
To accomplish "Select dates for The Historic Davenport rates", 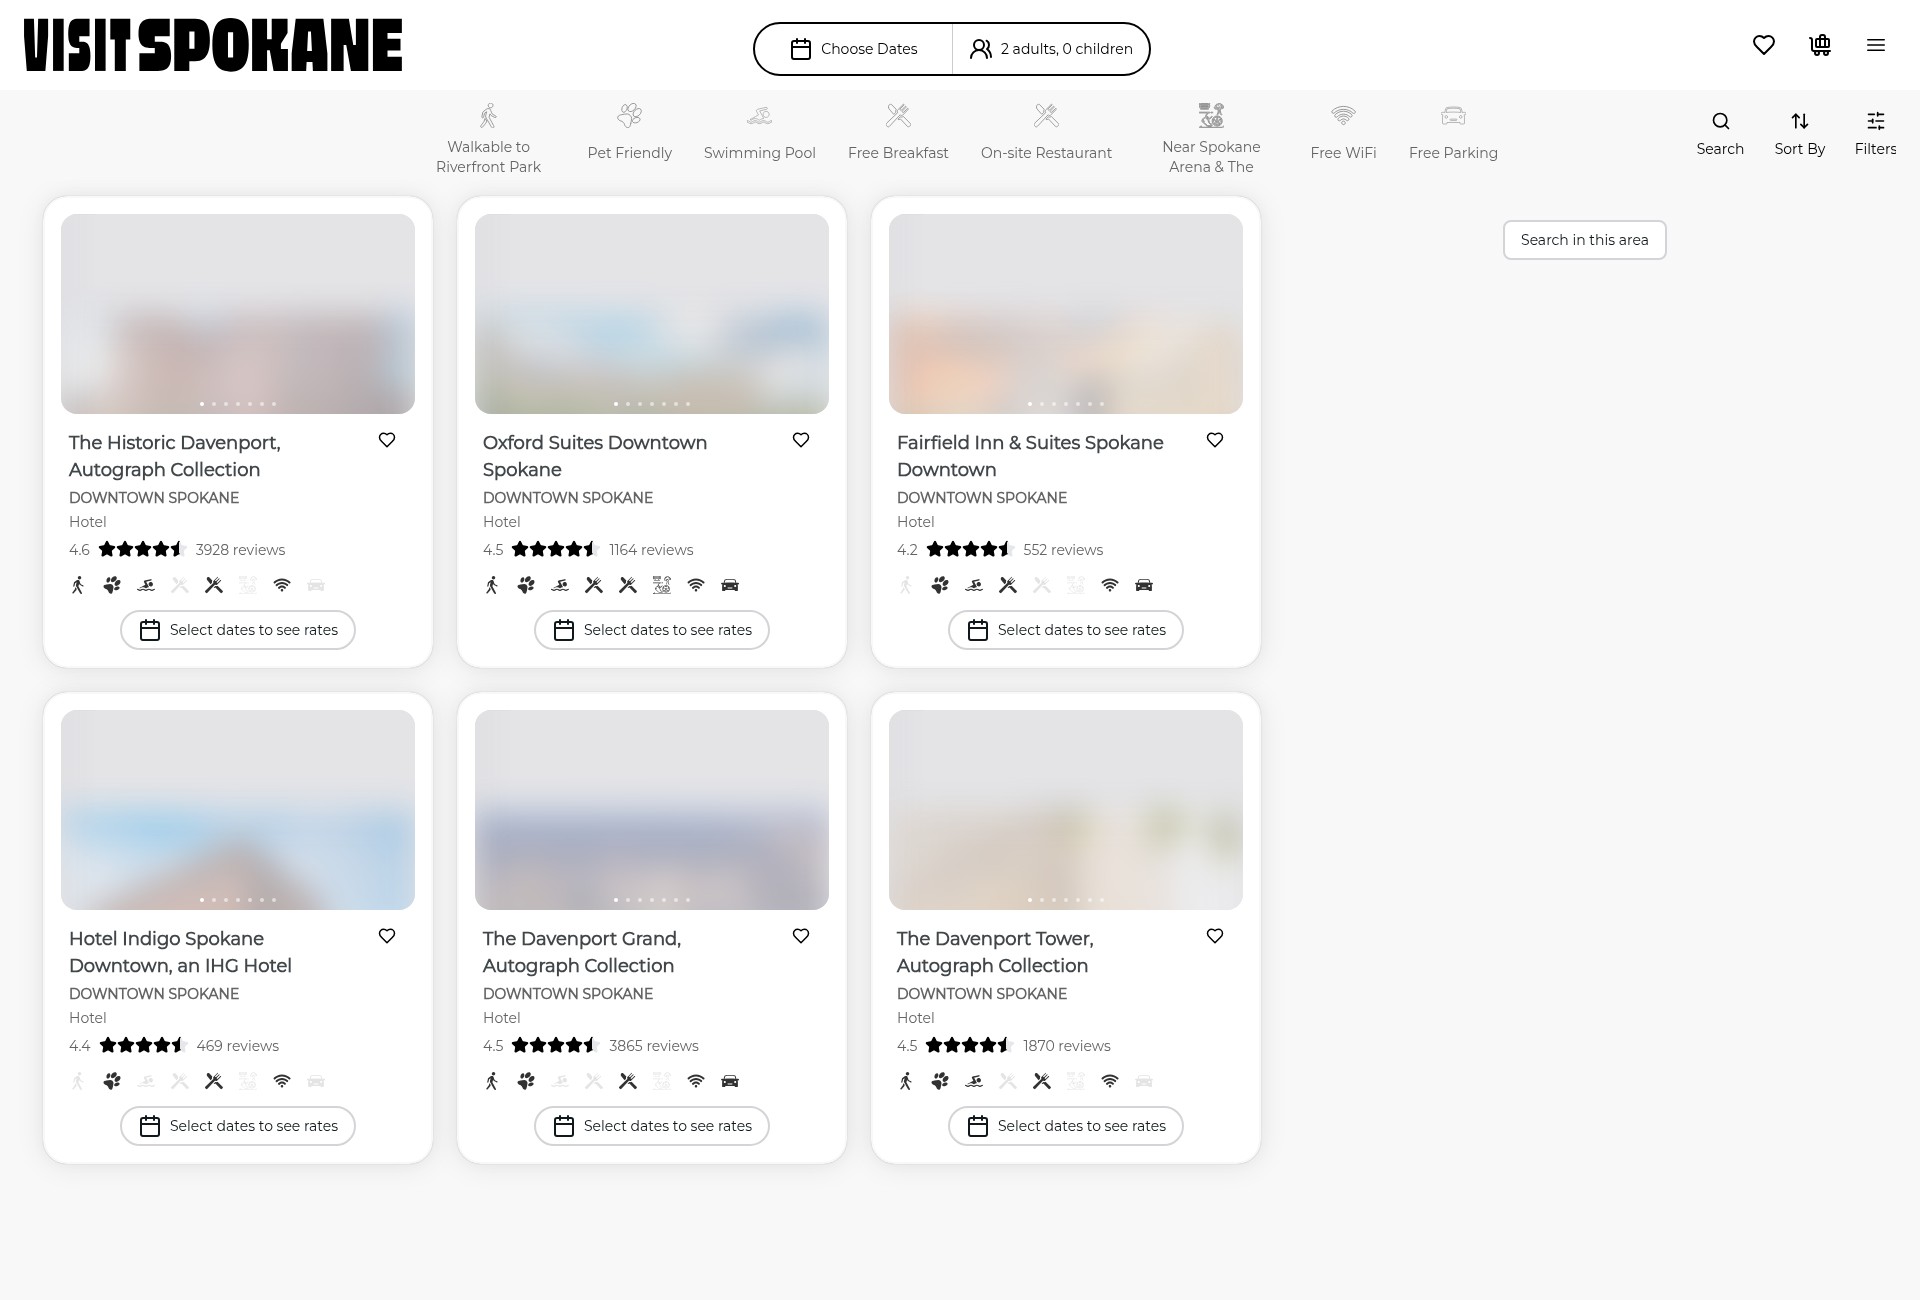I will pyautogui.click(x=238, y=630).
